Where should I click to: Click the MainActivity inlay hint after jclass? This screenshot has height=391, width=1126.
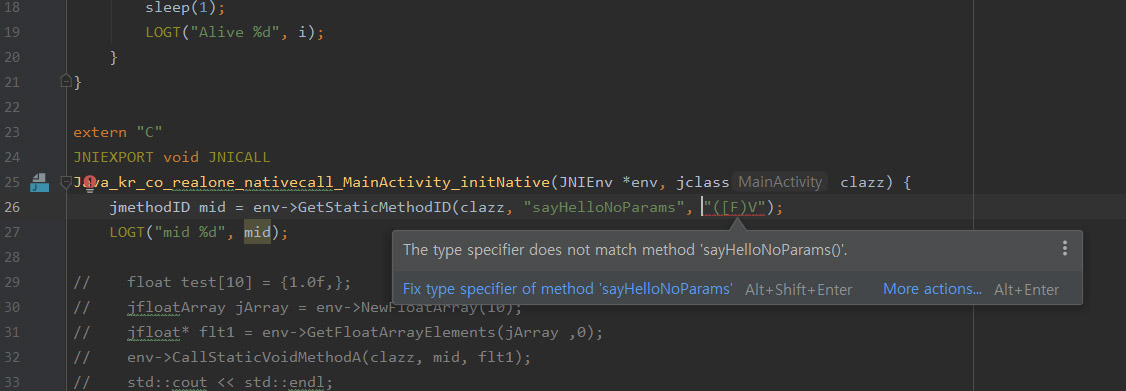click(780, 183)
